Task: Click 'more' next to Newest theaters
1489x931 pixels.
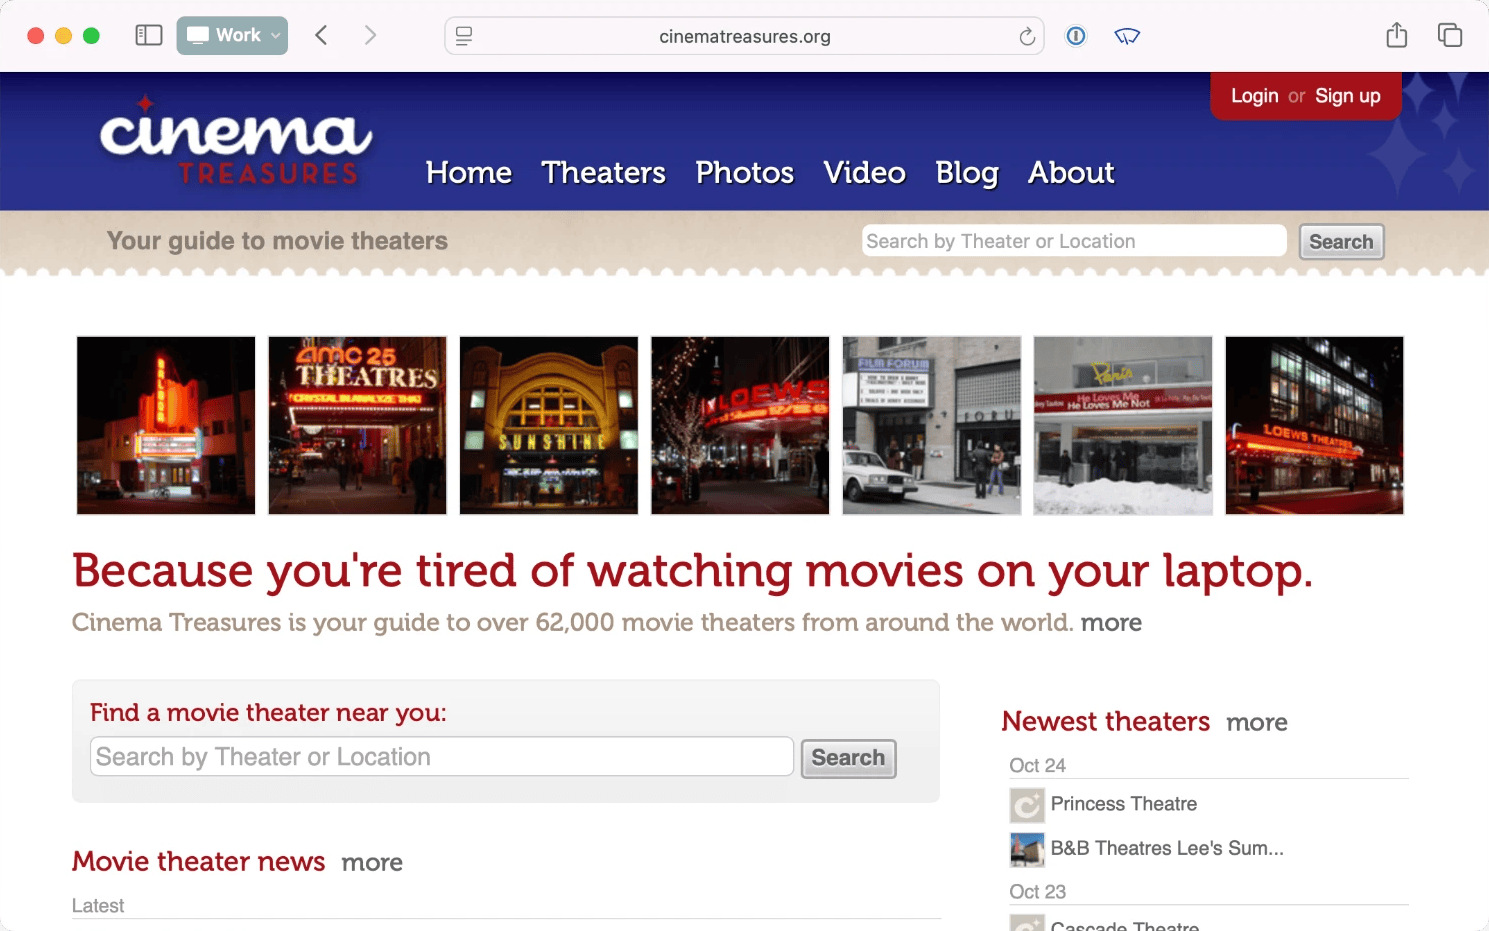Action: click(x=1257, y=723)
